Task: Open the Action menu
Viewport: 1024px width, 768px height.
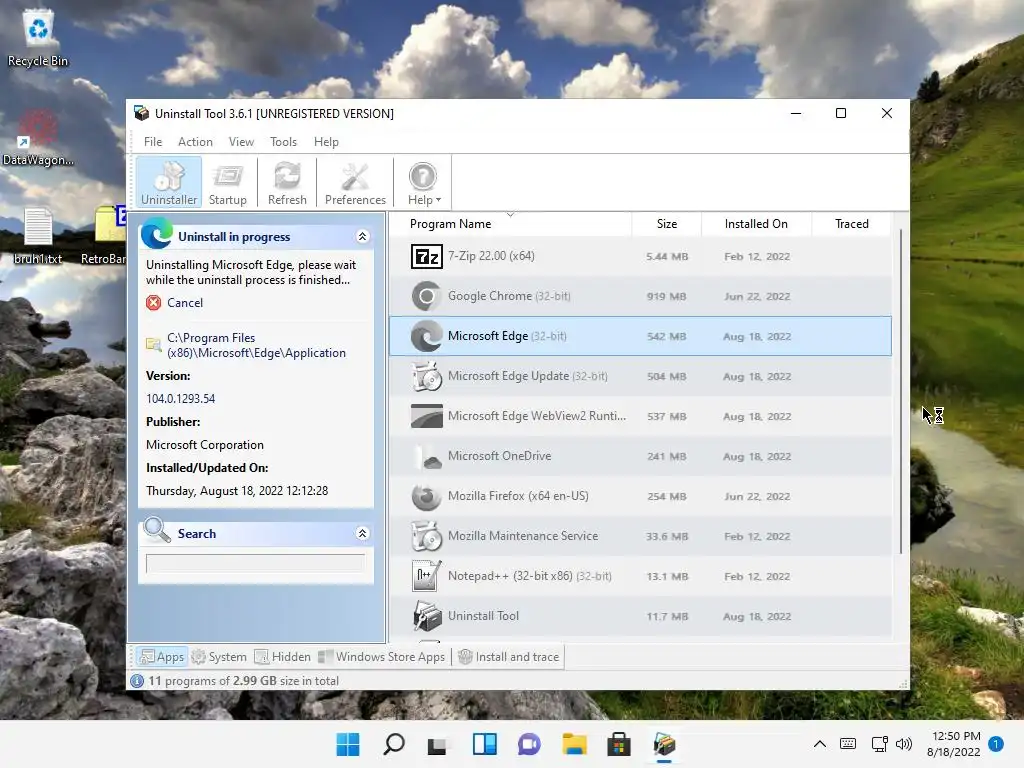Action: pos(195,142)
